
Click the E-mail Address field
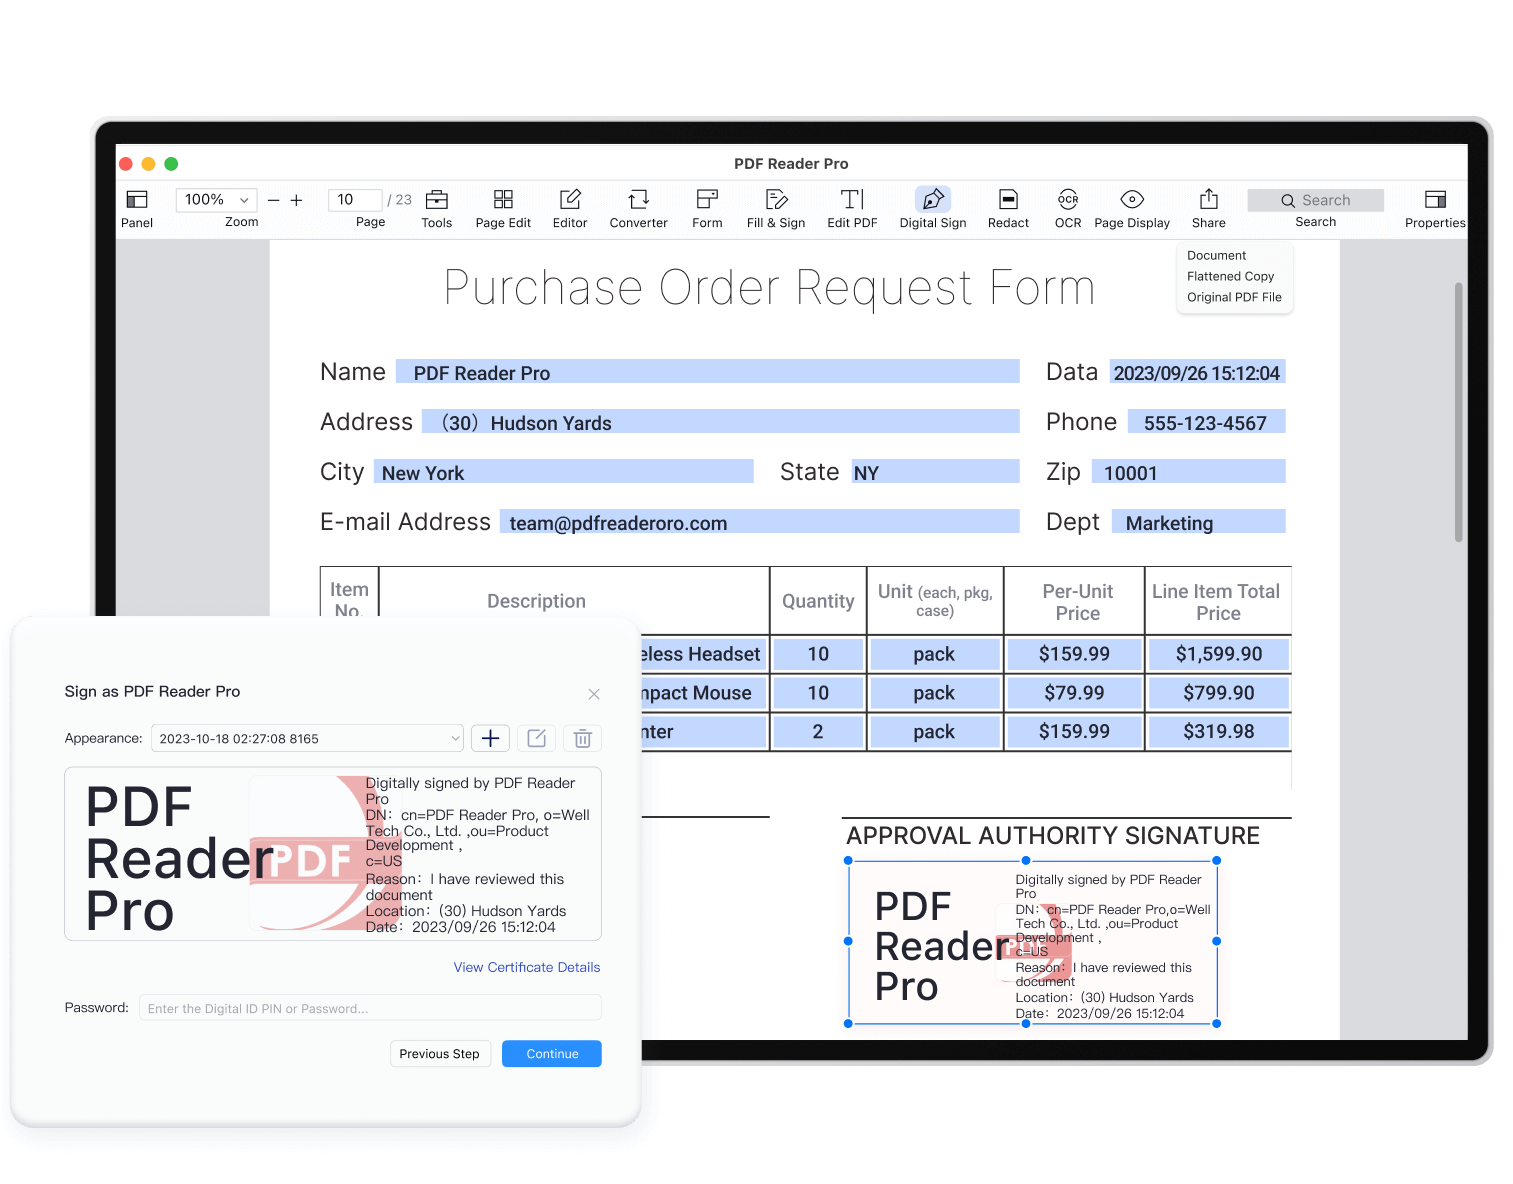pos(760,522)
